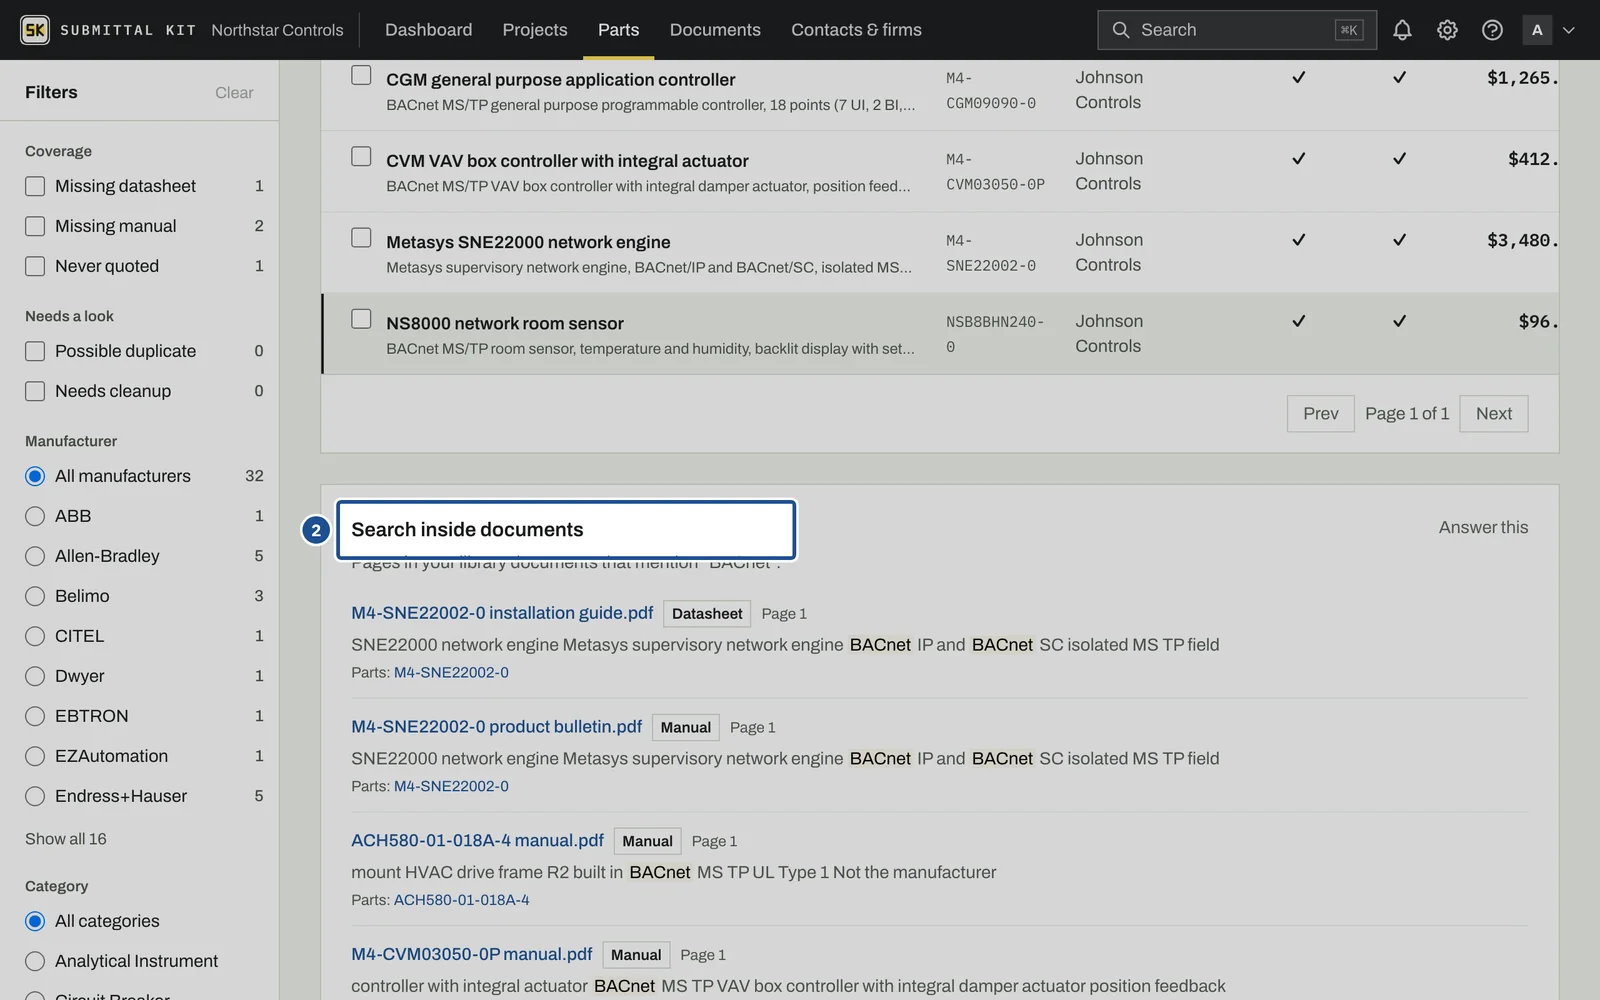Image resolution: width=1600 pixels, height=1000 pixels.
Task: Select the Endress+Hauser manufacturer filter
Action: pyautogui.click(x=35, y=796)
